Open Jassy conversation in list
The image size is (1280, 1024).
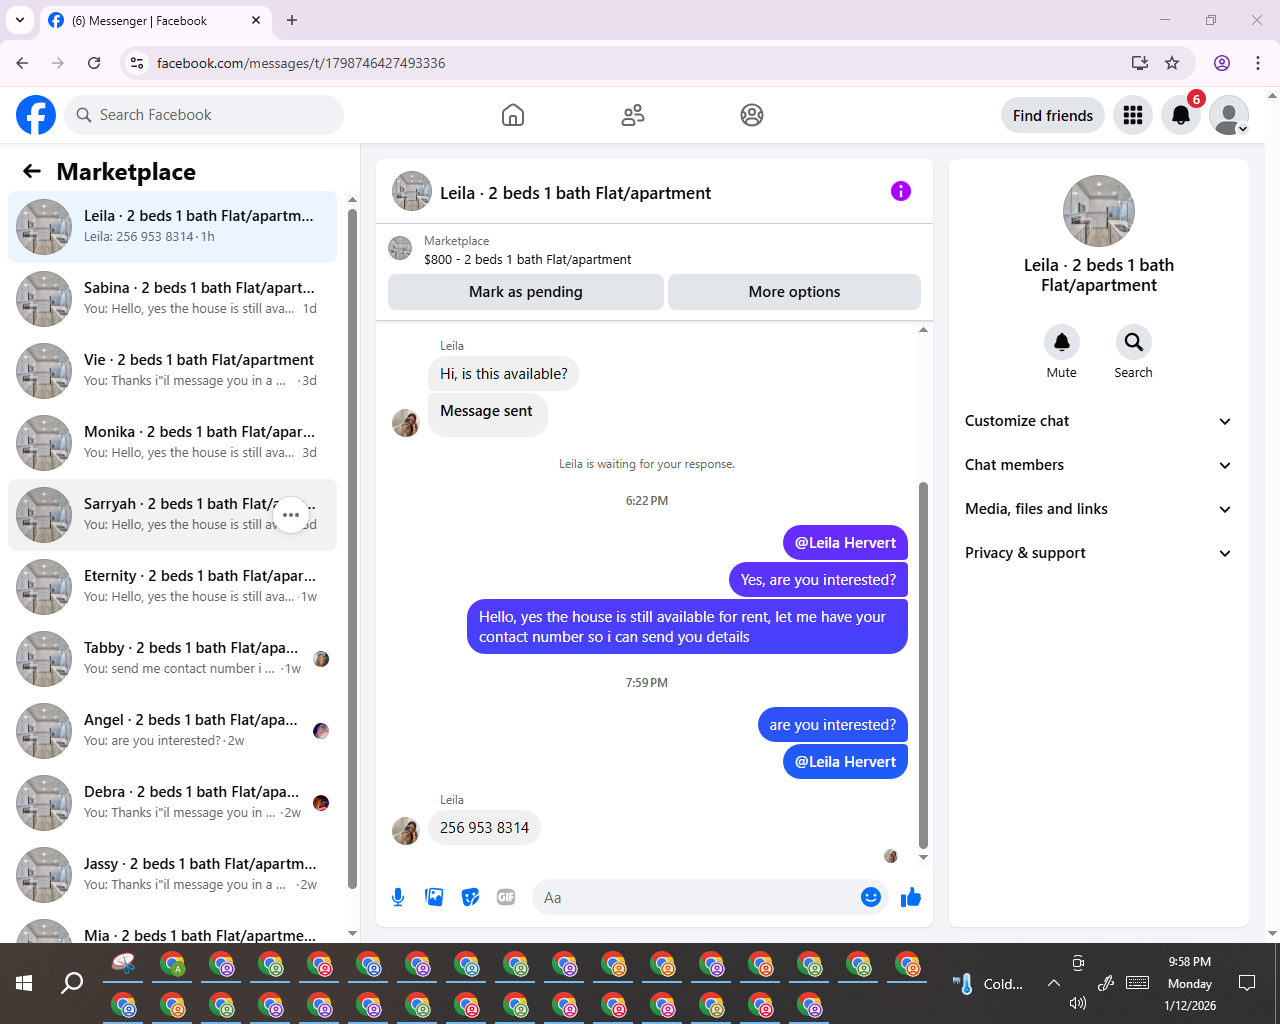coord(172,875)
